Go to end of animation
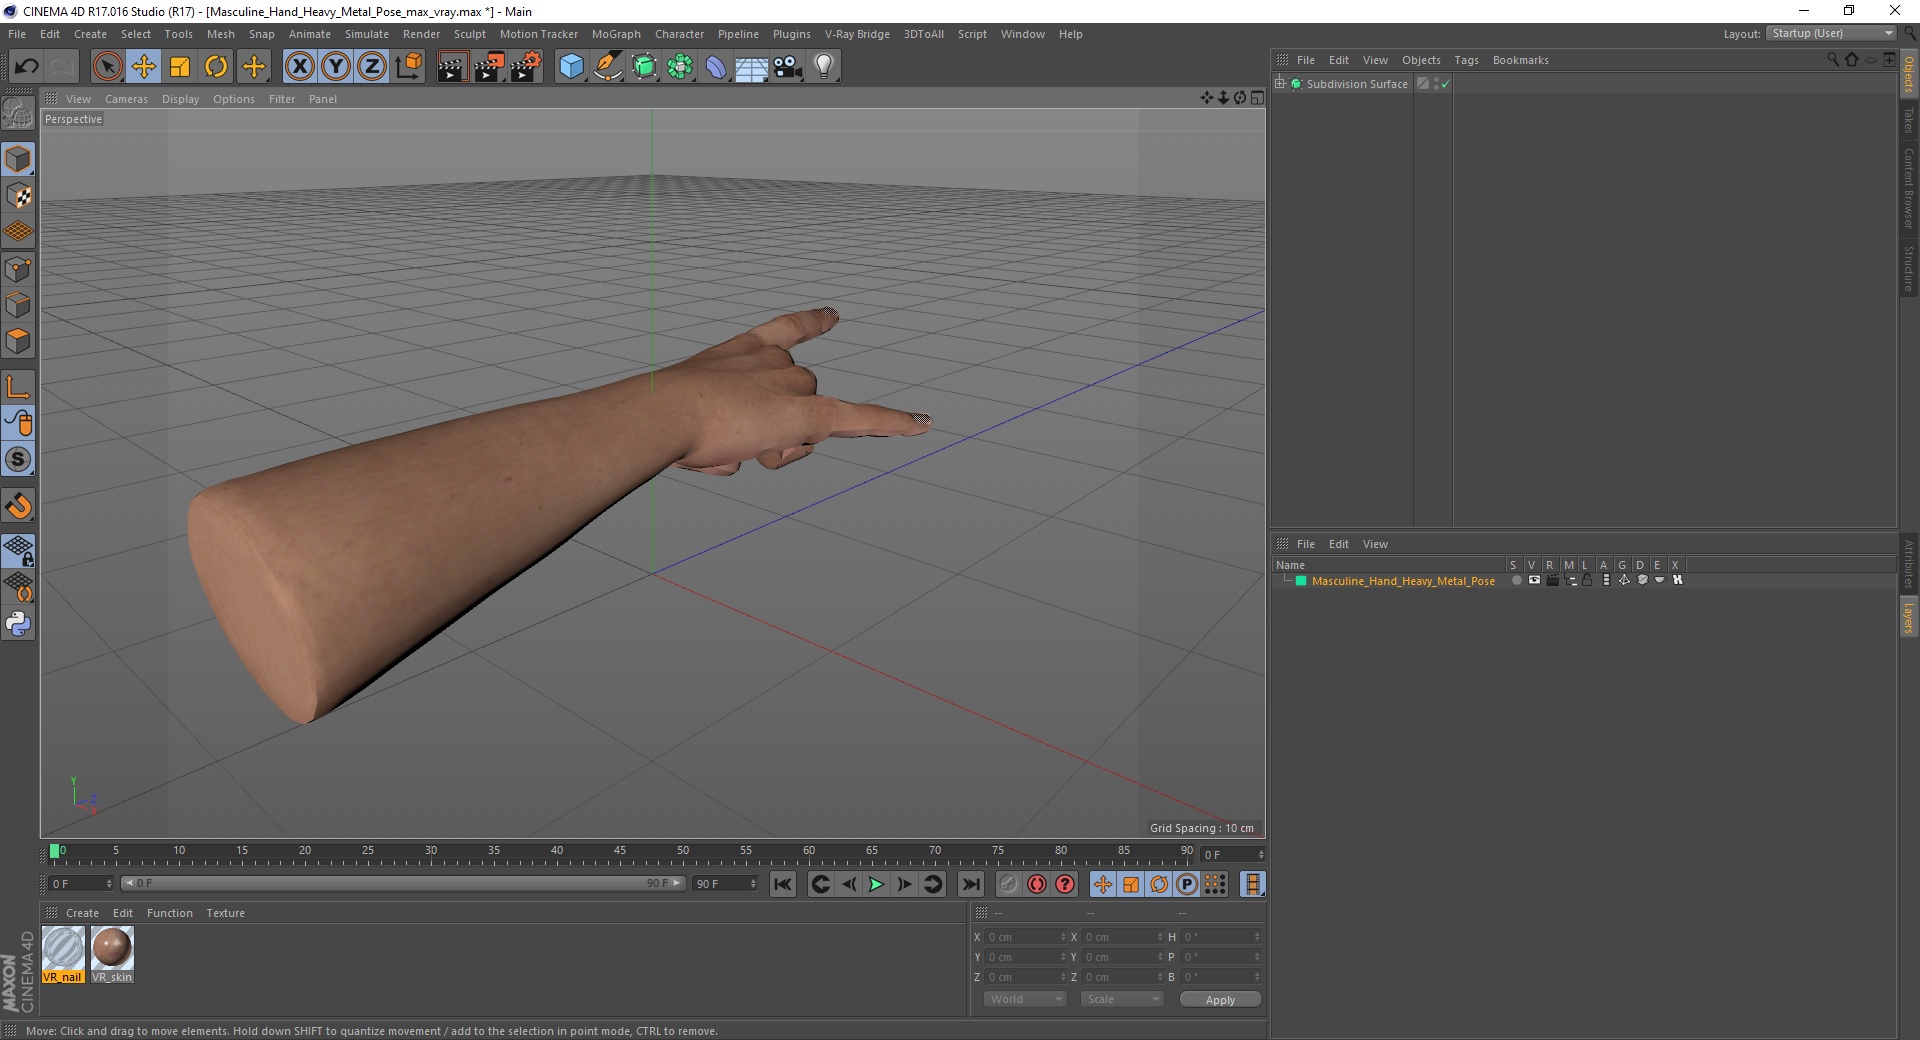The height and width of the screenshot is (1040, 1920). pos(970,884)
